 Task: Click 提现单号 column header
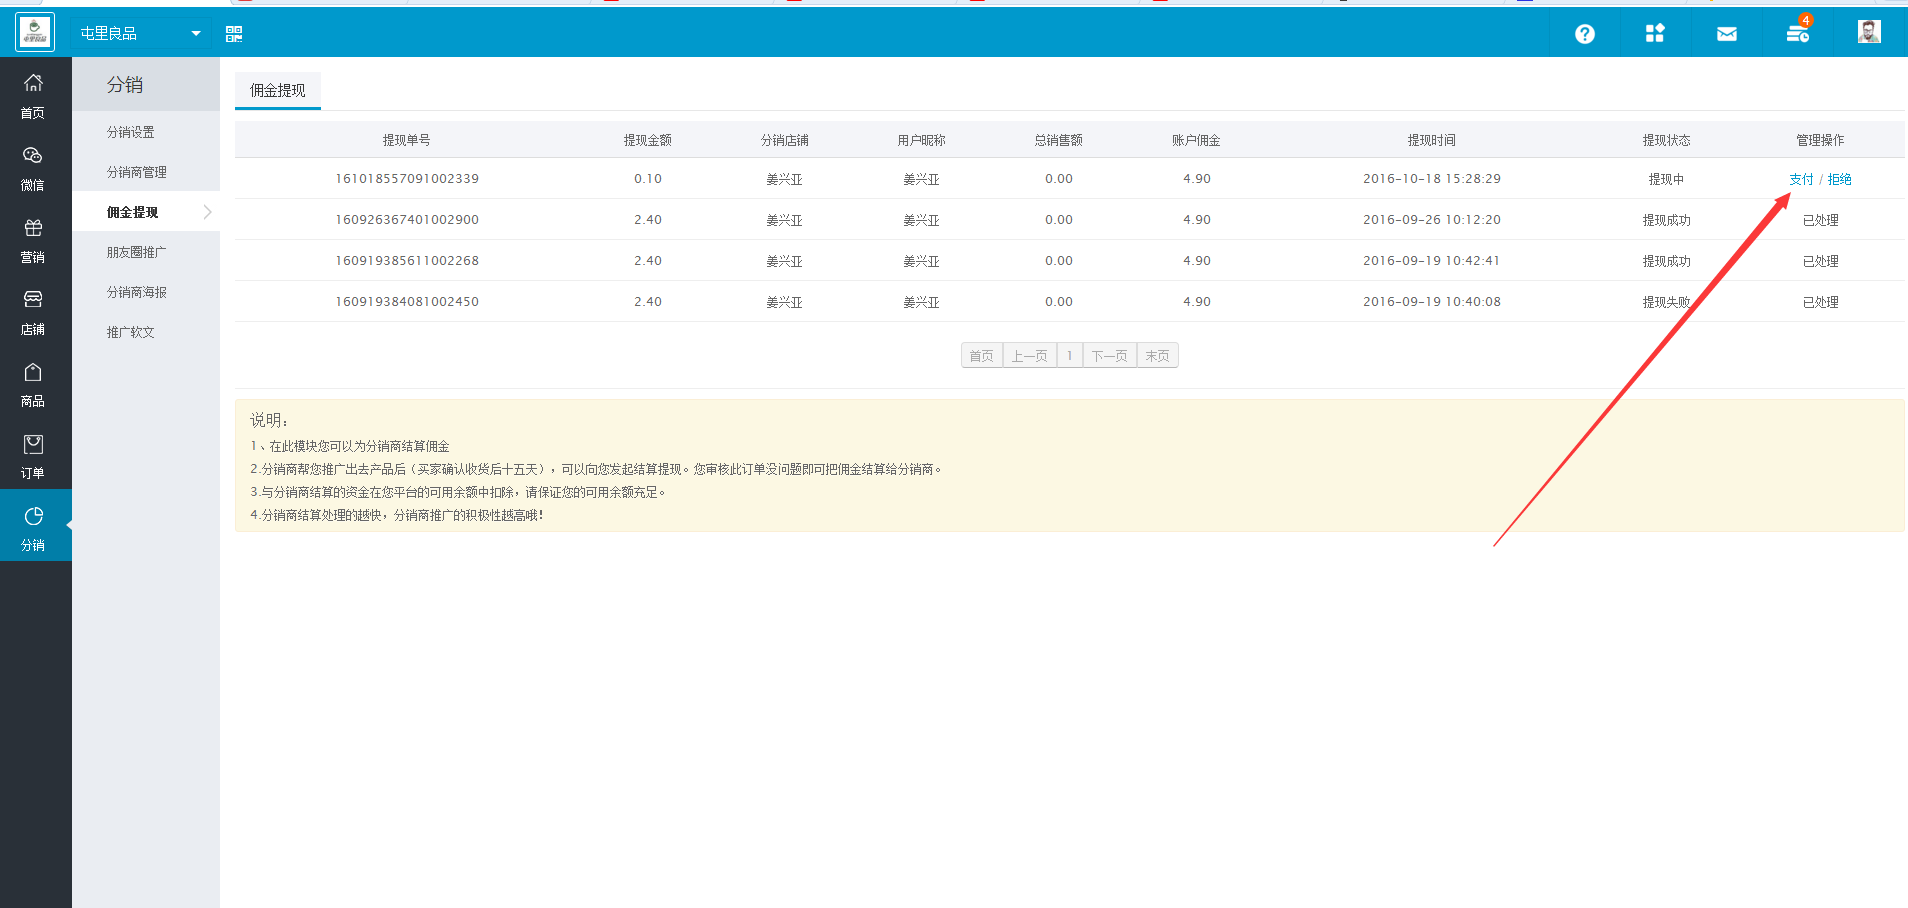coord(407,140)
